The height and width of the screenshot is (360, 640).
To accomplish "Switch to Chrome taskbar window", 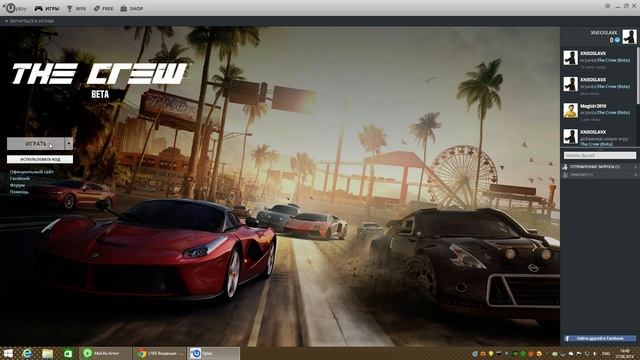I will (x=160, y=353).
